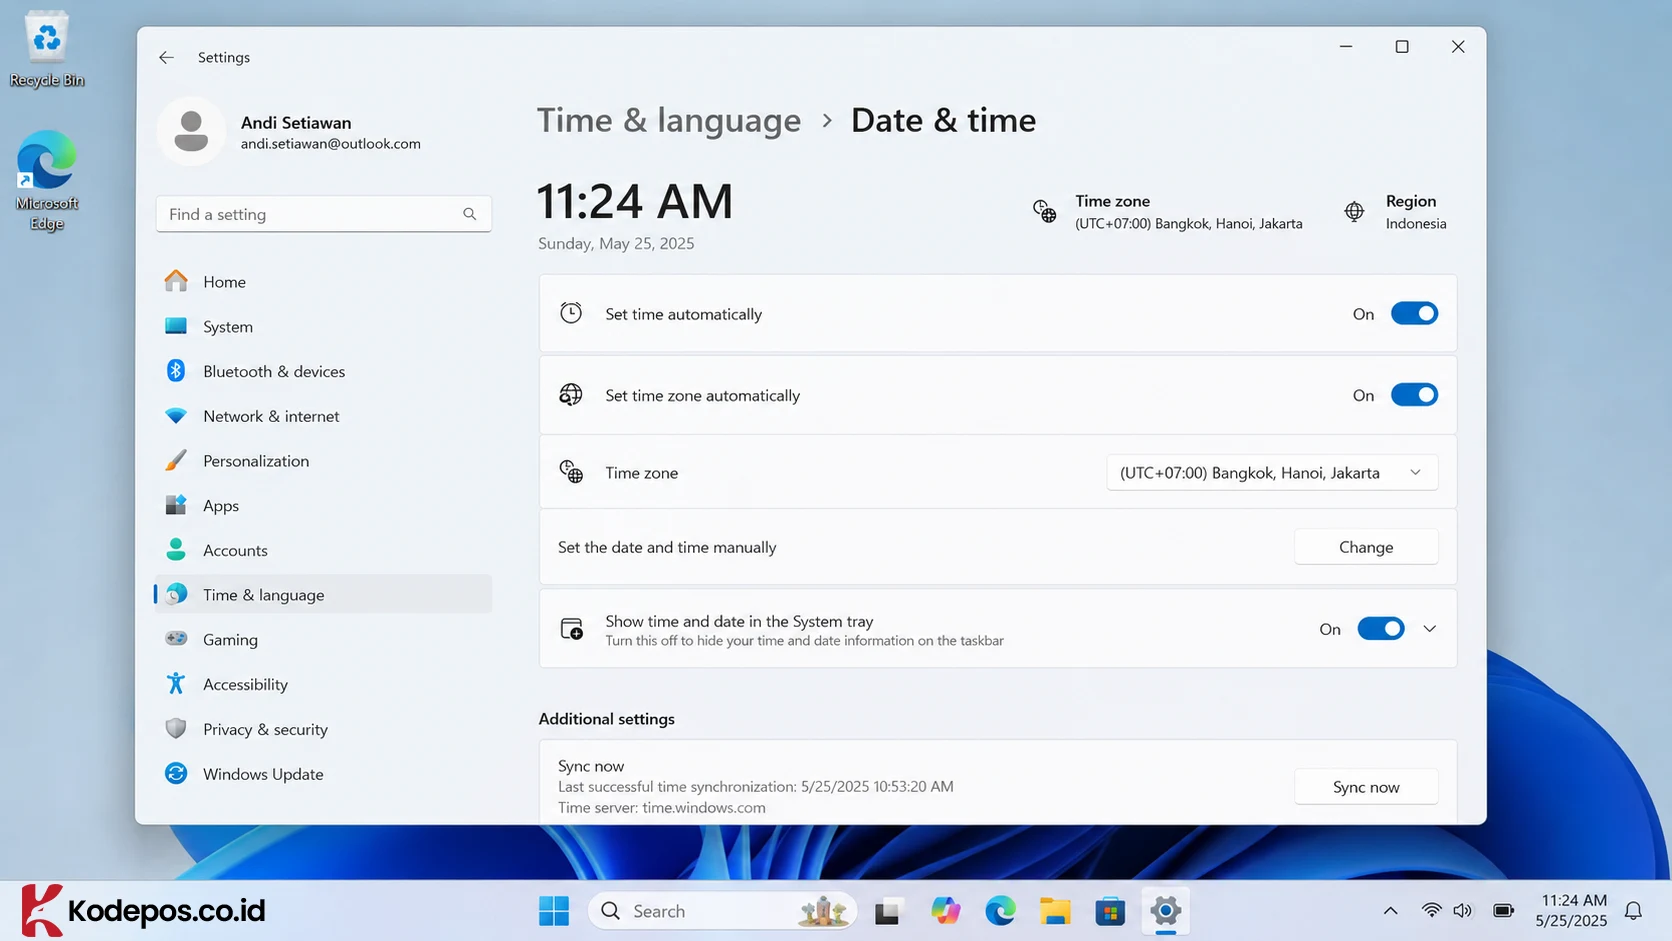Screen dimensions: 1672x941
Task: Click the Home house icon in sidebar
Action: [x=176, y=281]
